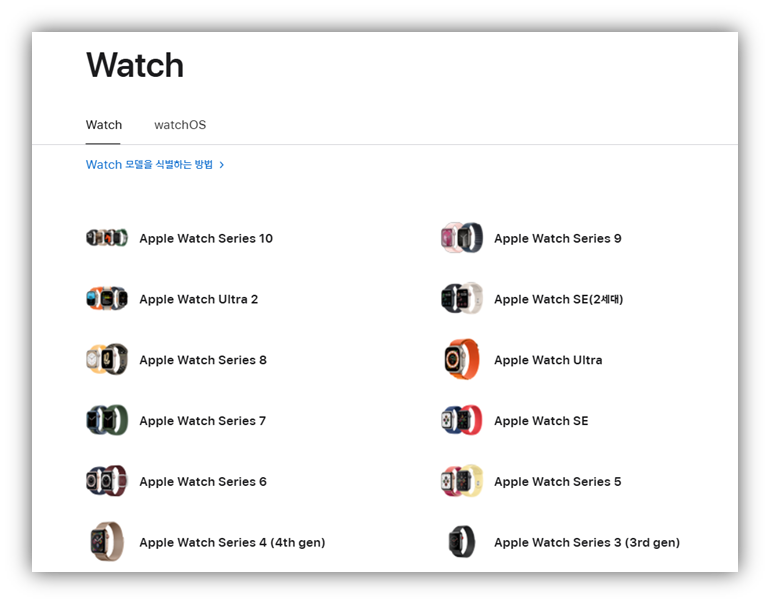Viewport: 770px width, 604px height.
Task: Click the orange Apple Watch Ultra icon
Action: pos(462,360)
